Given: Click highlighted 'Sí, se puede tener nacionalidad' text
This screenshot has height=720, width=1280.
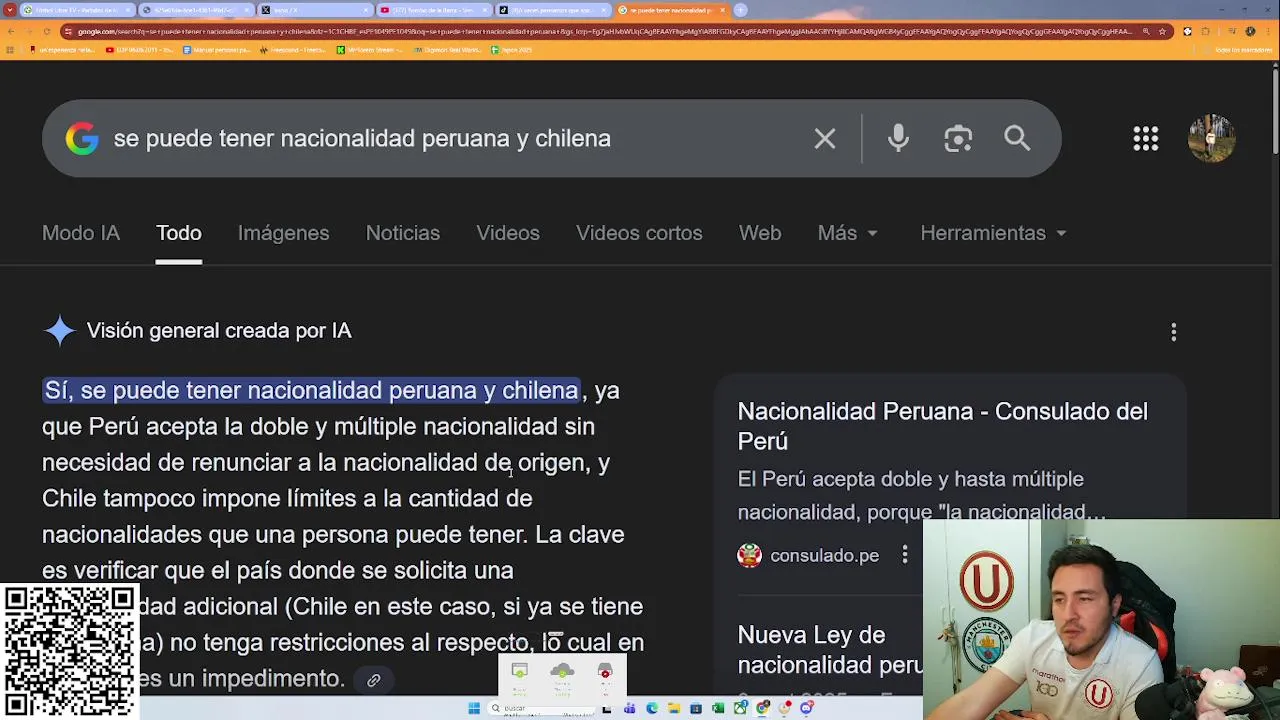Looking at the screenshot, I should pos(311,390).
